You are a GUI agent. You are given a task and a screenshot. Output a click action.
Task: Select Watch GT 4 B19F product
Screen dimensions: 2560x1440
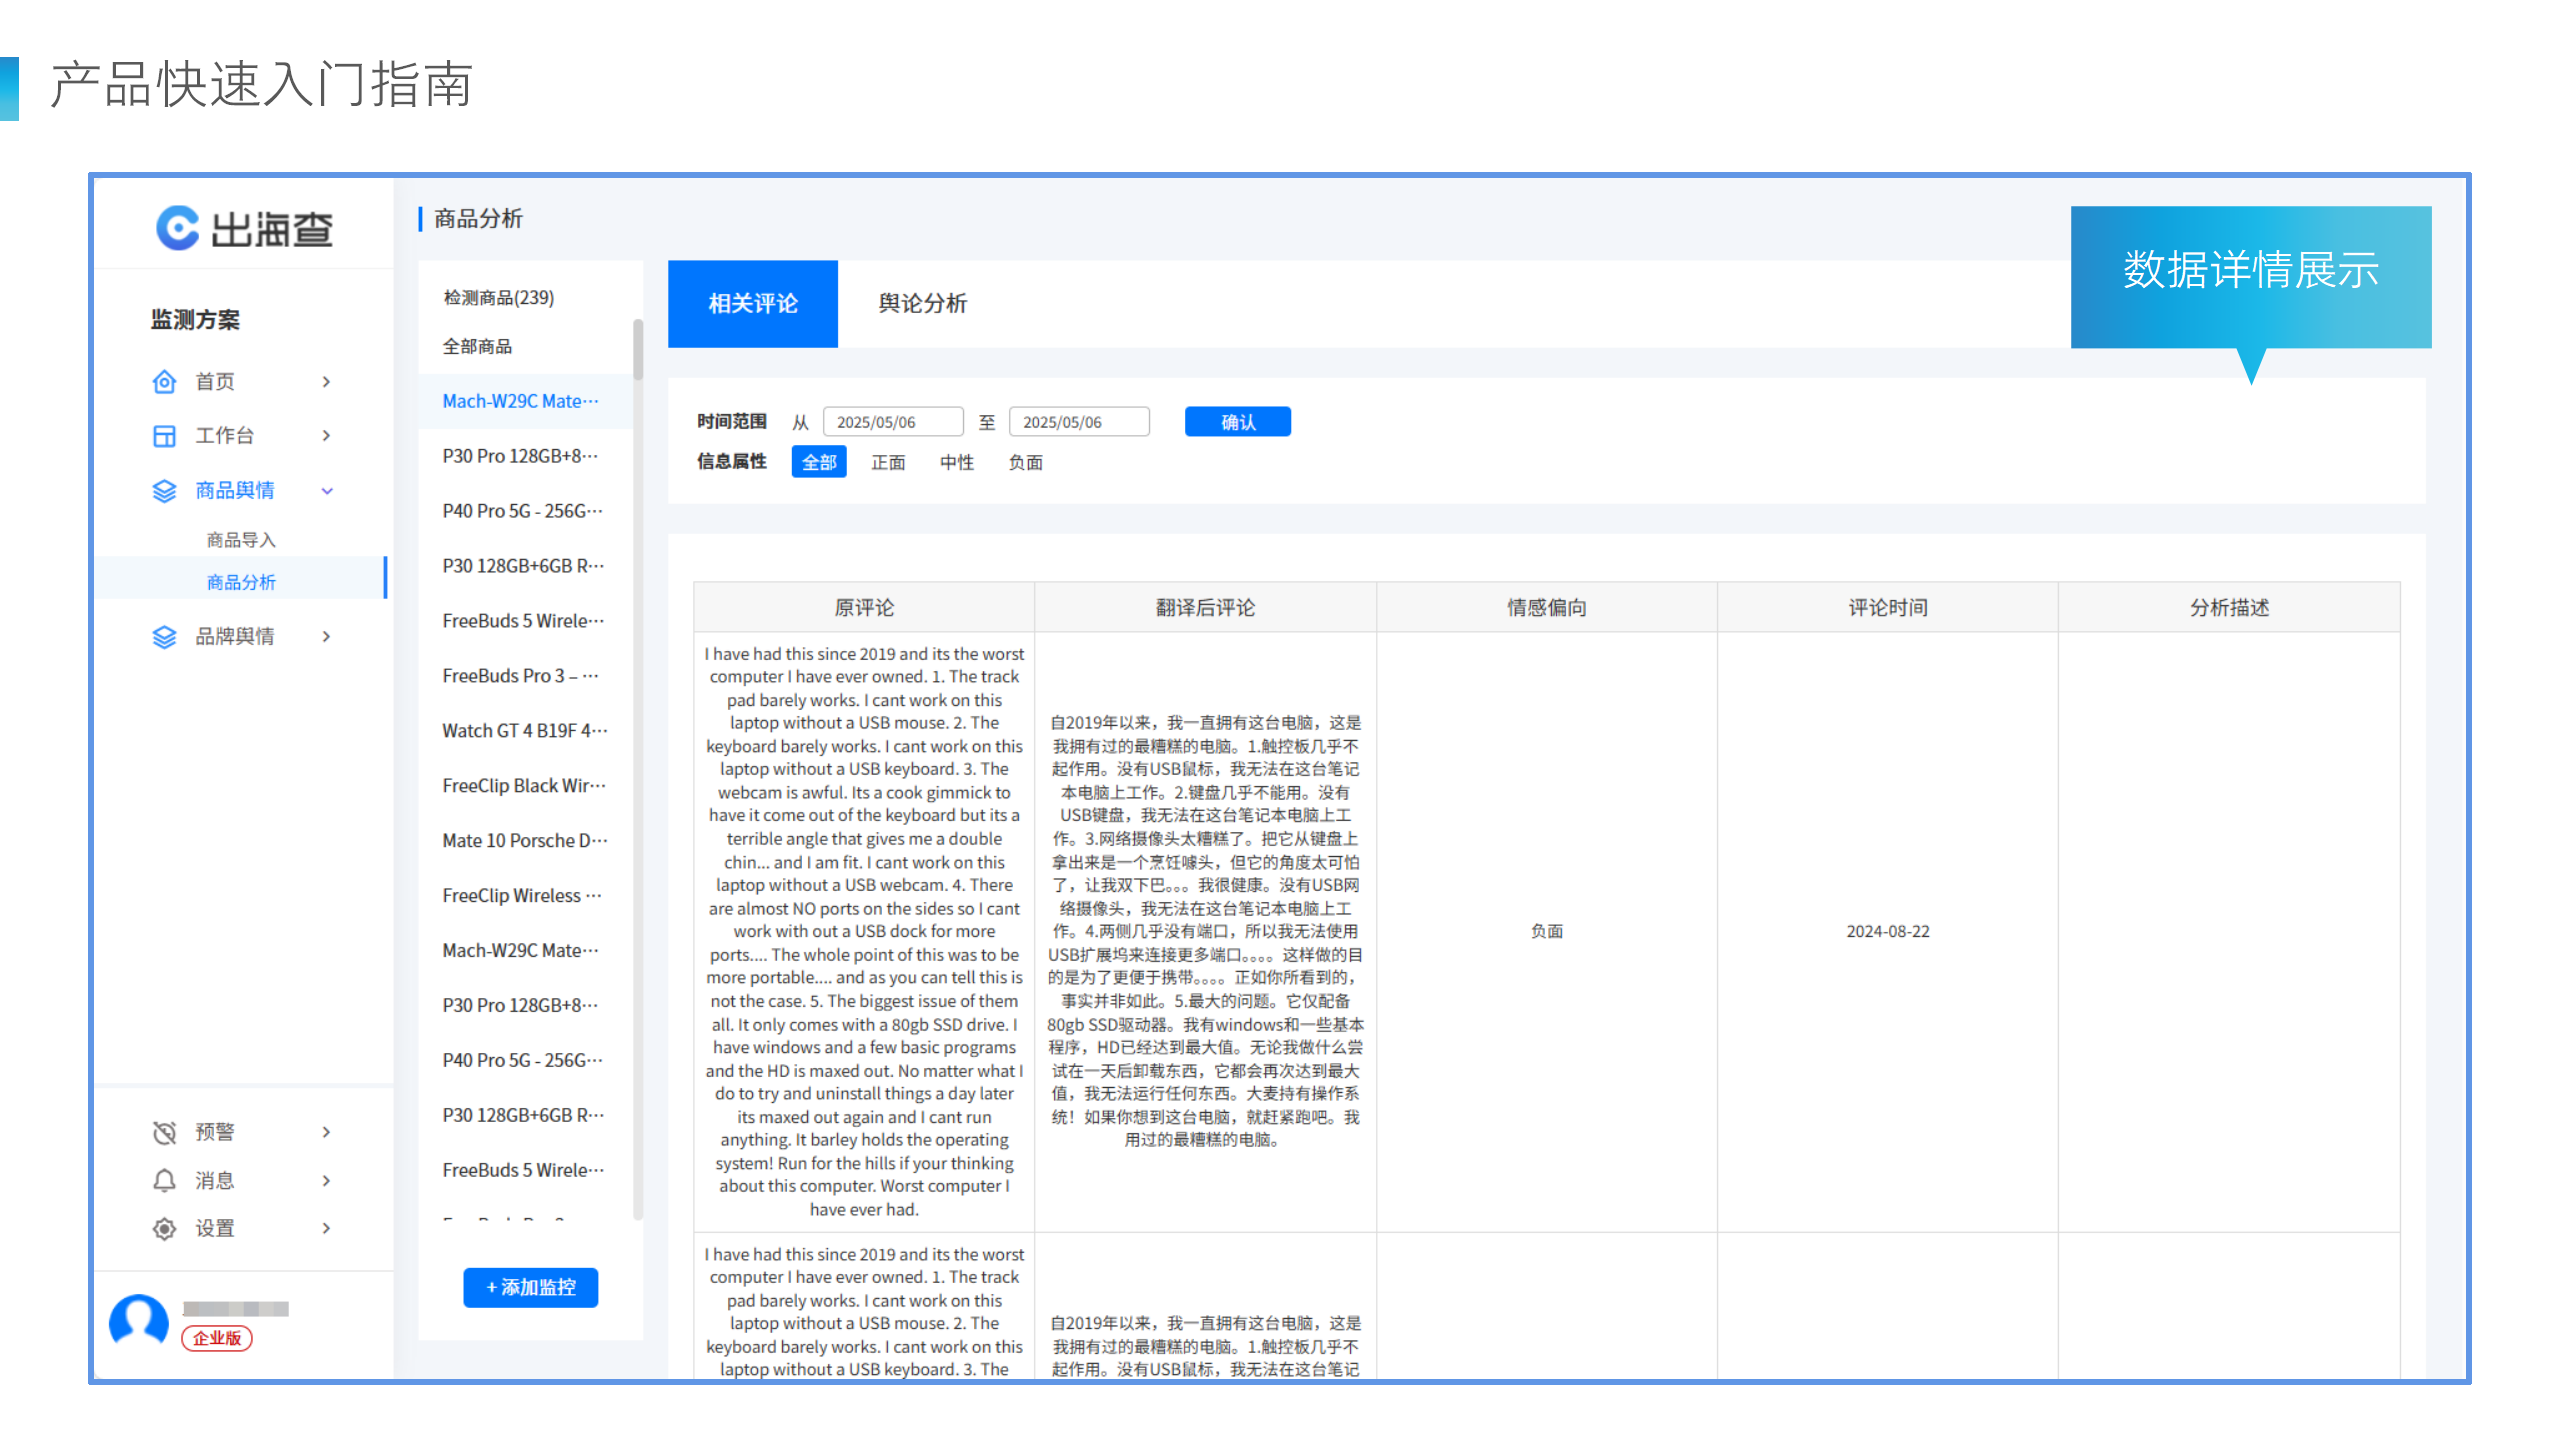point(525,731)
